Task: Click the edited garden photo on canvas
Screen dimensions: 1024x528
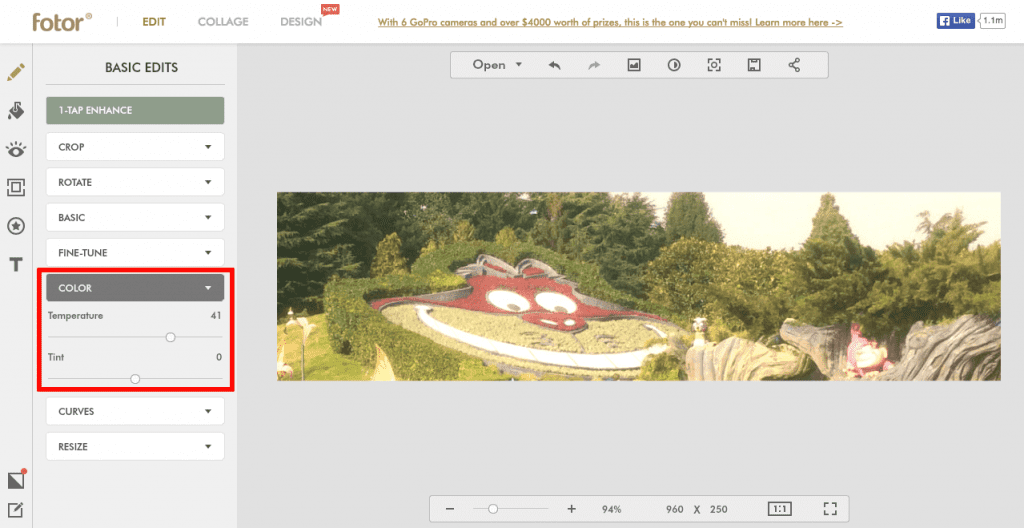Action: [x=639, y=286]
